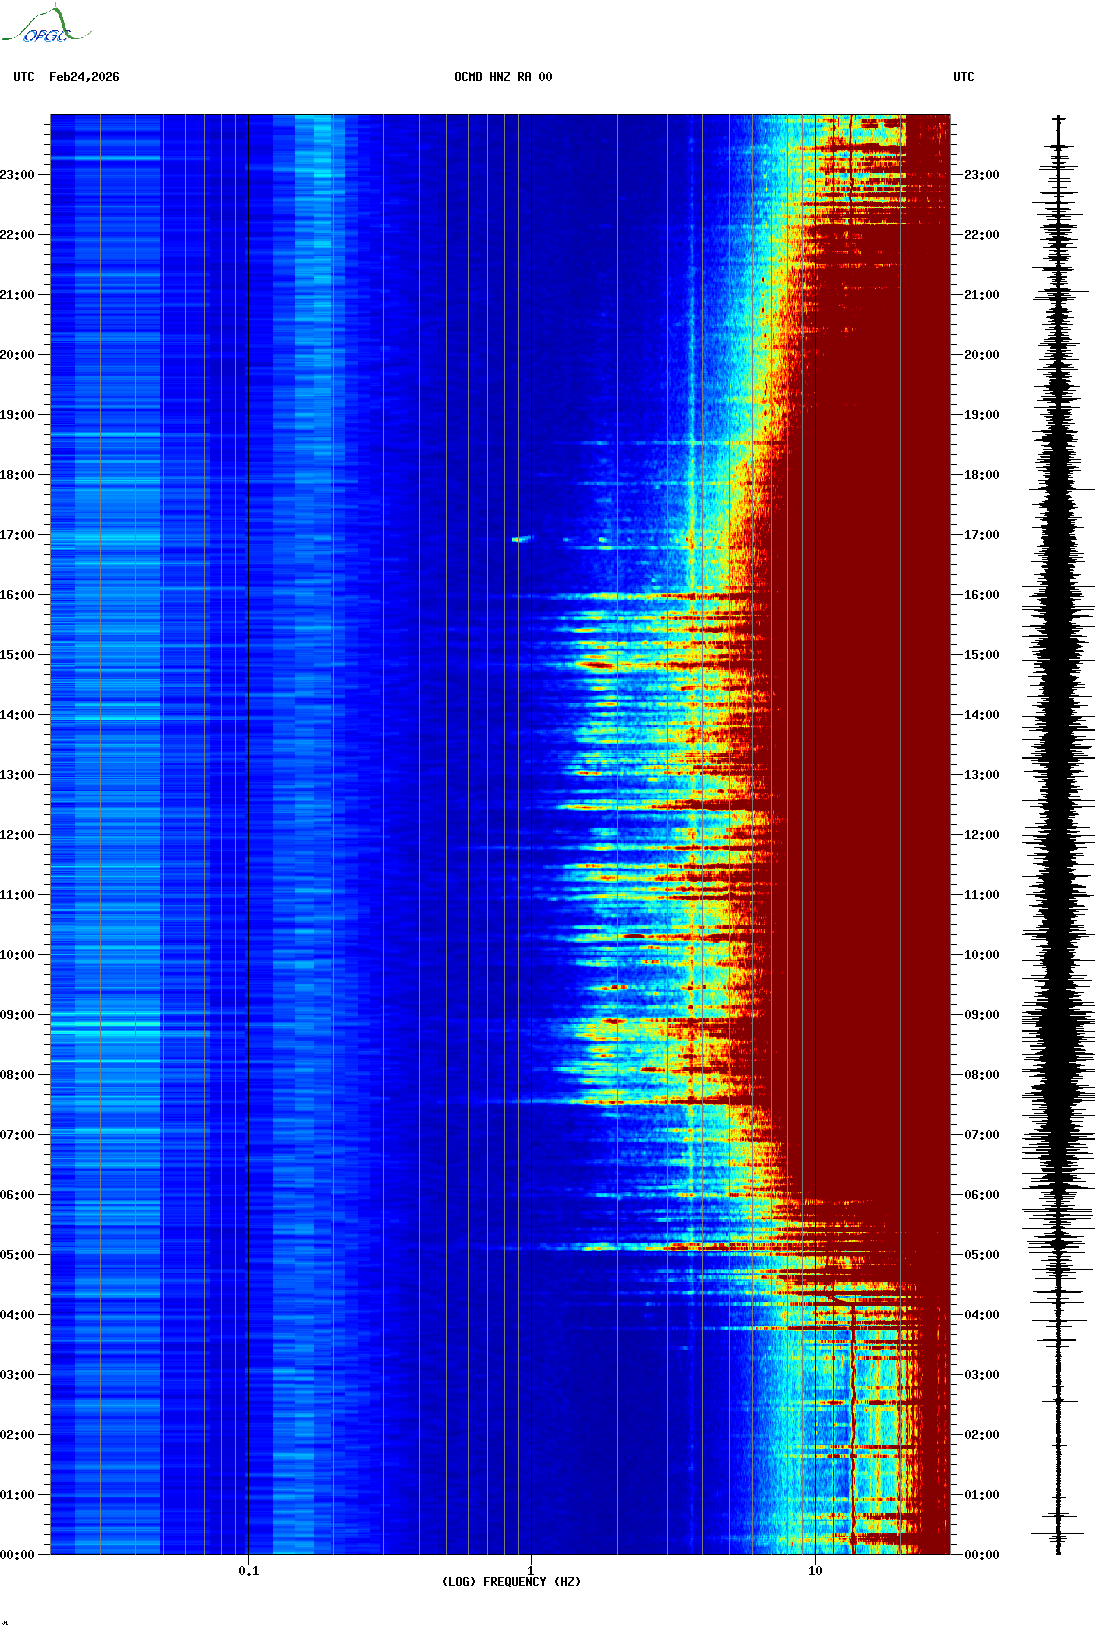Click the 23:00 label on the right time axis
Image resolution: width=1102 pixels, height=1634 pixels.
tap(981, 175)
